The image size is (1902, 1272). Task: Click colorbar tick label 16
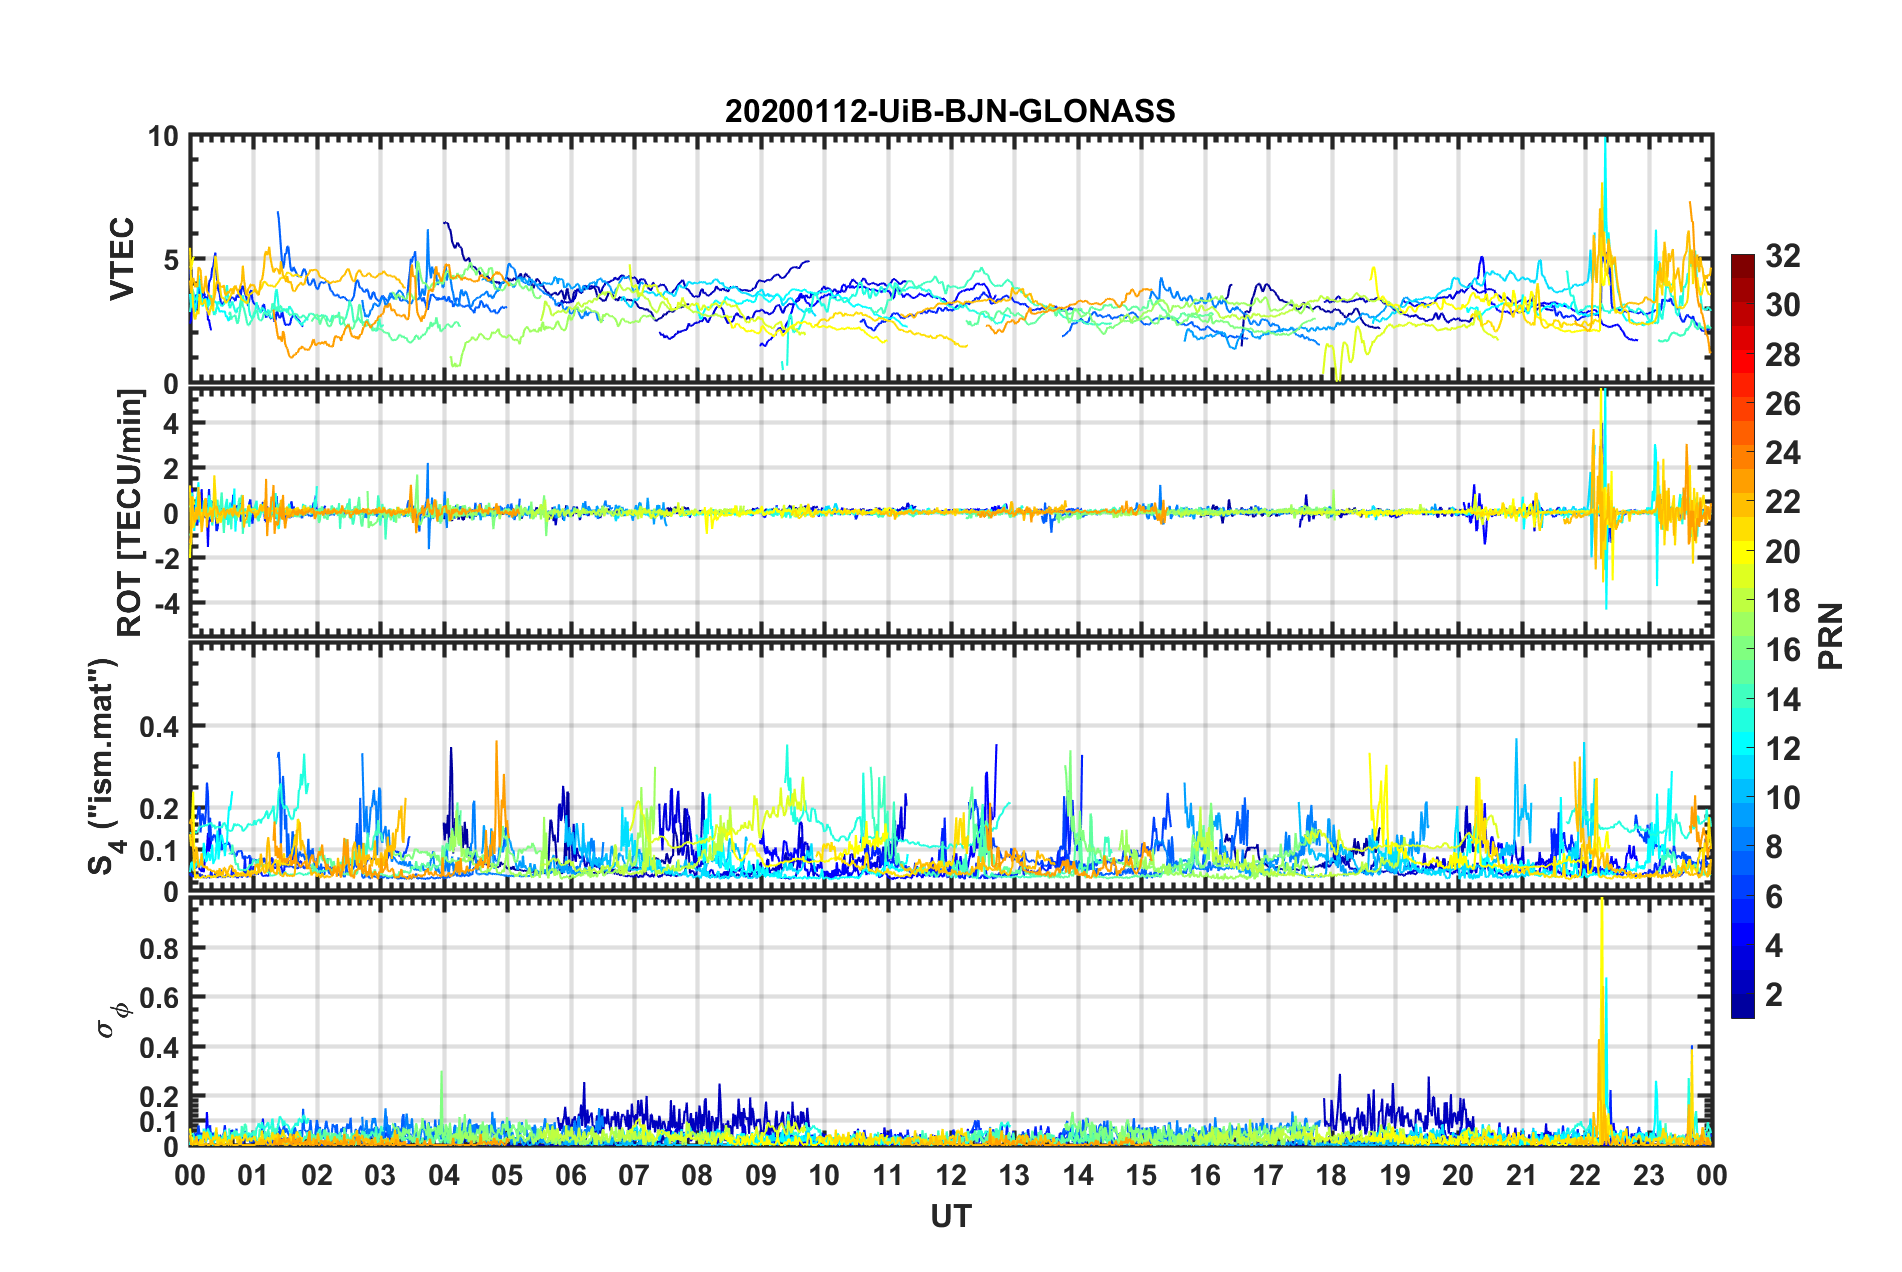point(1782,650)
